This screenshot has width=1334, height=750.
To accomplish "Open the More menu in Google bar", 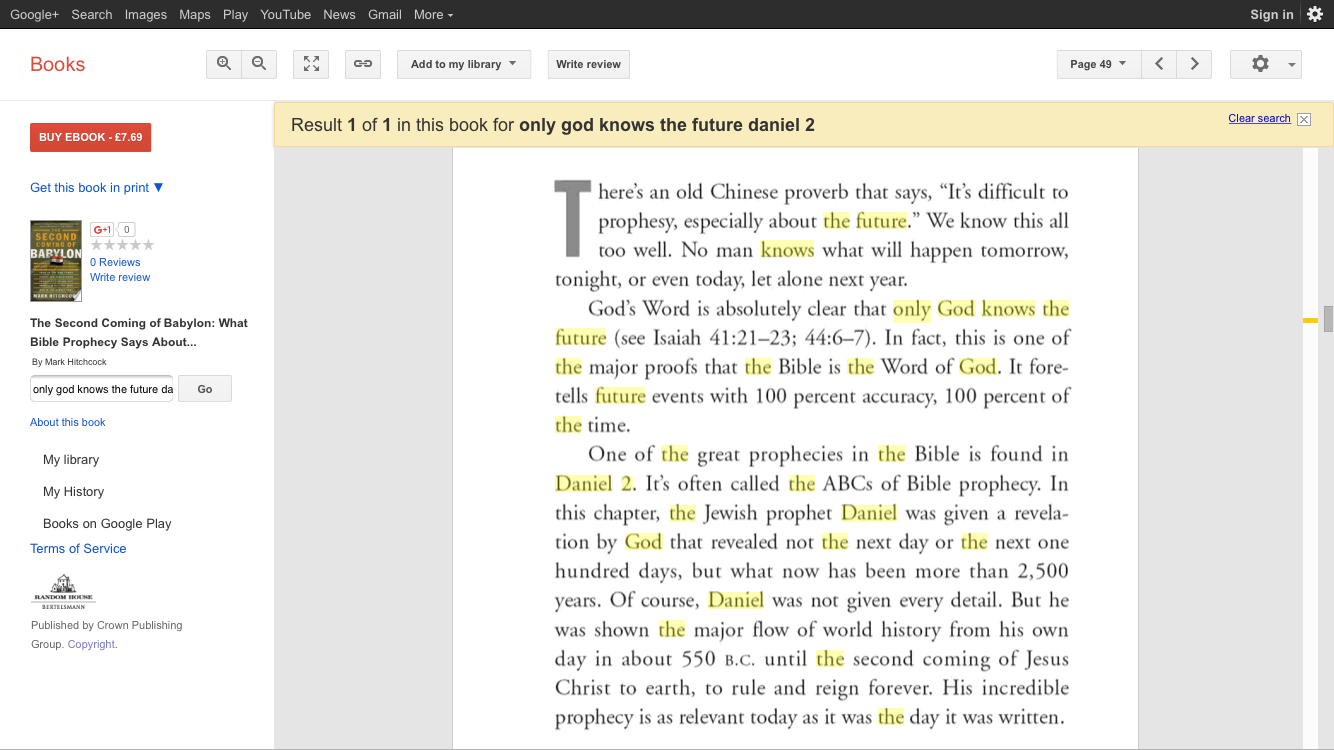I will [433, 14].
